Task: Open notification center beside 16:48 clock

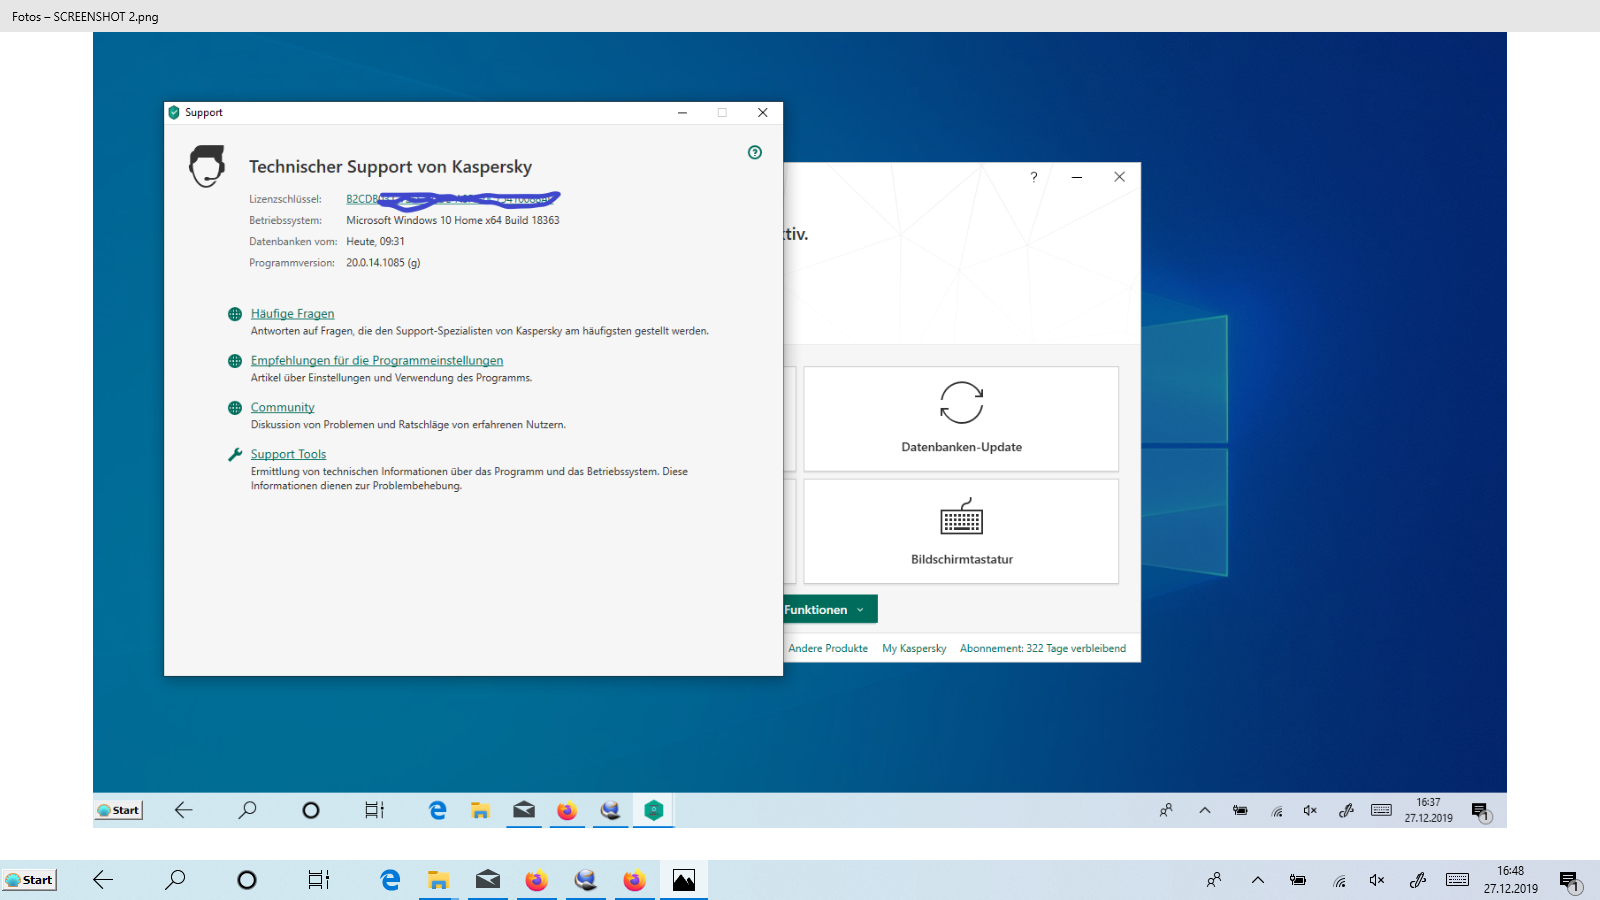Action: point(1569,881)
